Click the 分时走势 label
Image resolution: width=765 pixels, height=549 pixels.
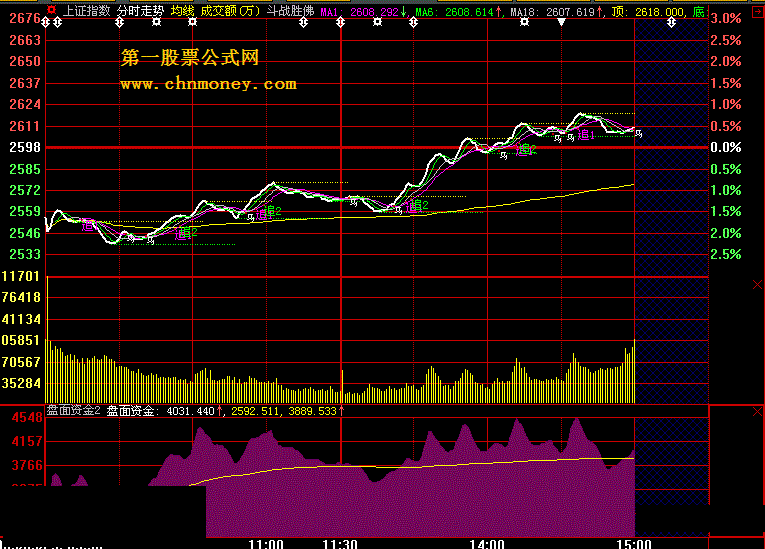pyautogui.click(x=141, y=11)
